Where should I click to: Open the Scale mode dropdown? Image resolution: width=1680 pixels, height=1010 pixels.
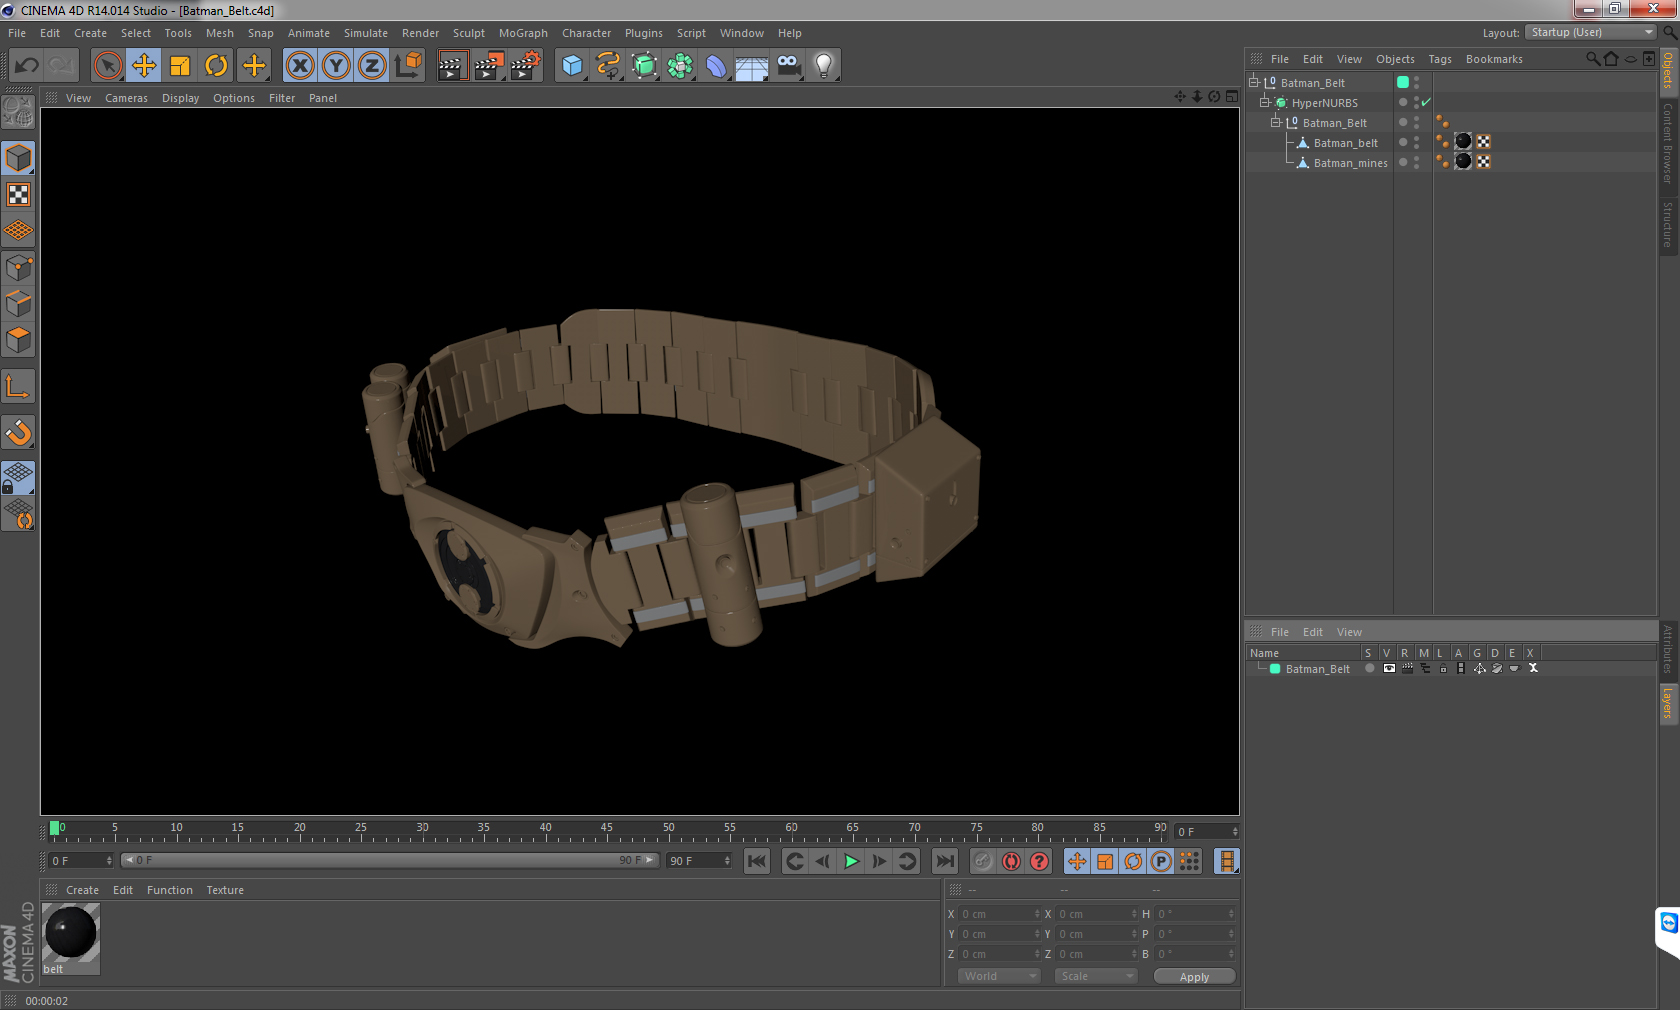click(1096, 976)
